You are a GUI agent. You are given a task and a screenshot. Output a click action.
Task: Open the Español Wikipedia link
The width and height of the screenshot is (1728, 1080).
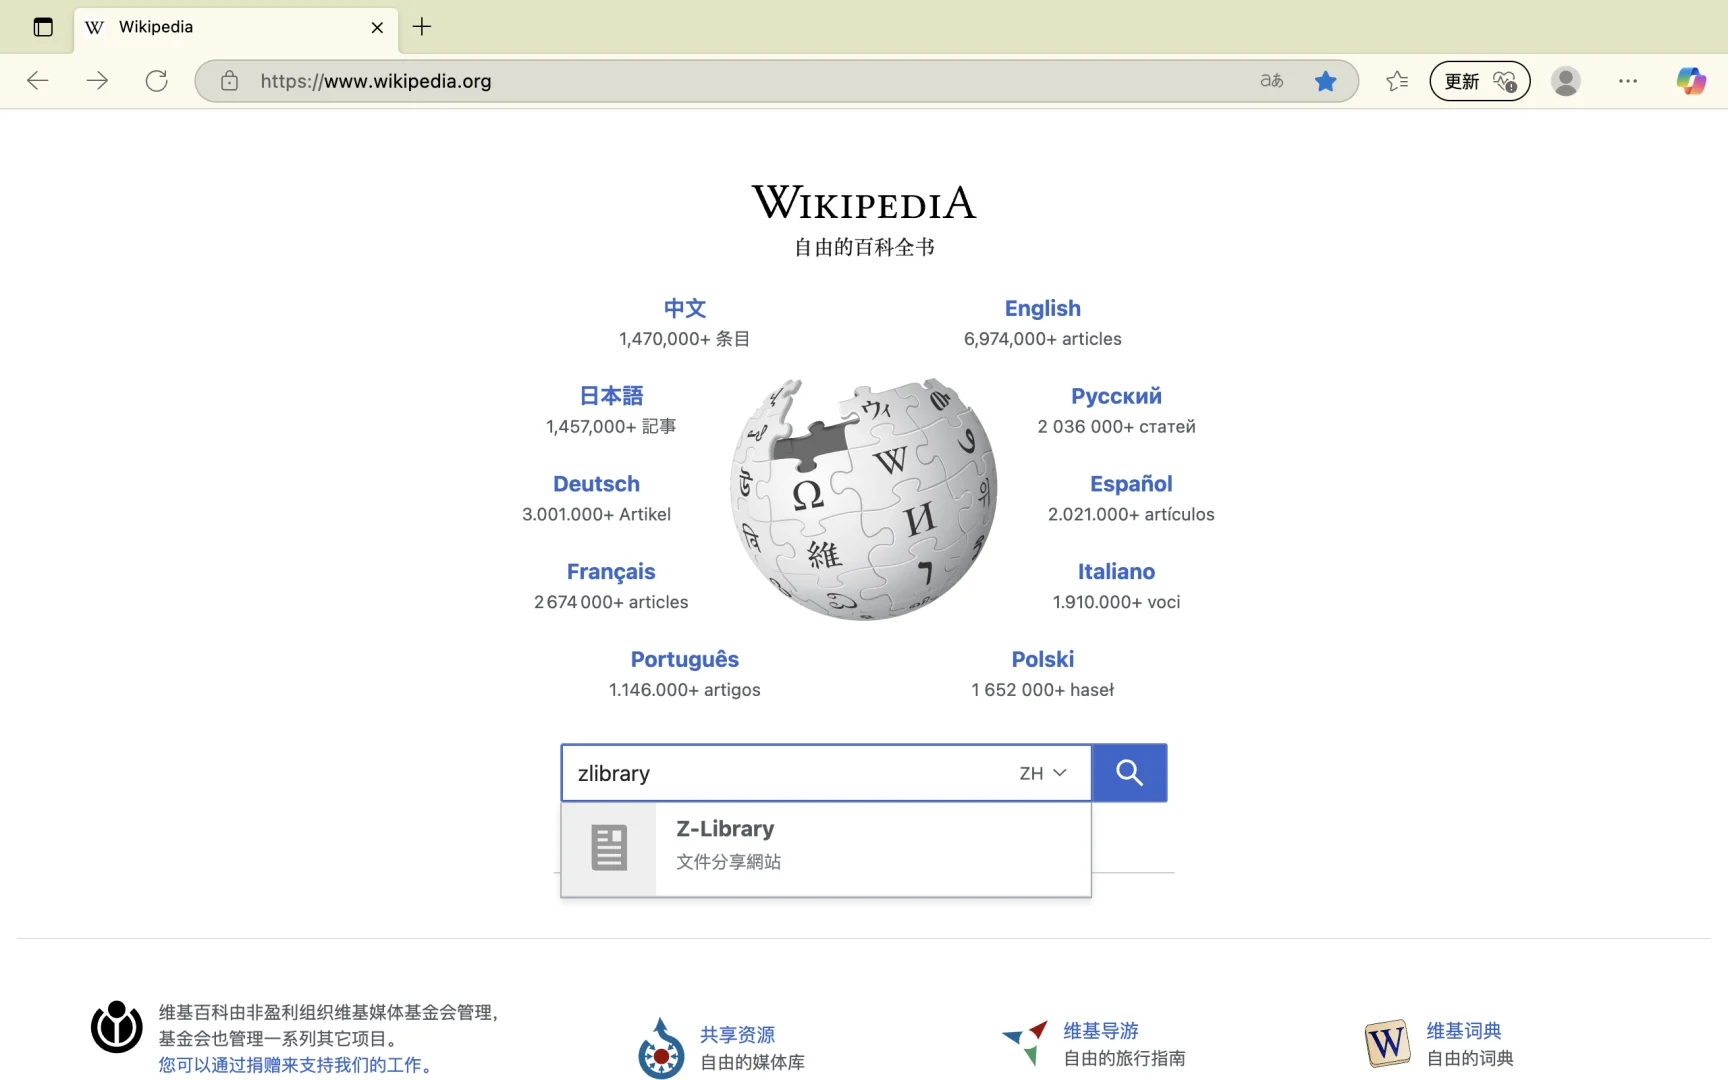pos(1131,484)
